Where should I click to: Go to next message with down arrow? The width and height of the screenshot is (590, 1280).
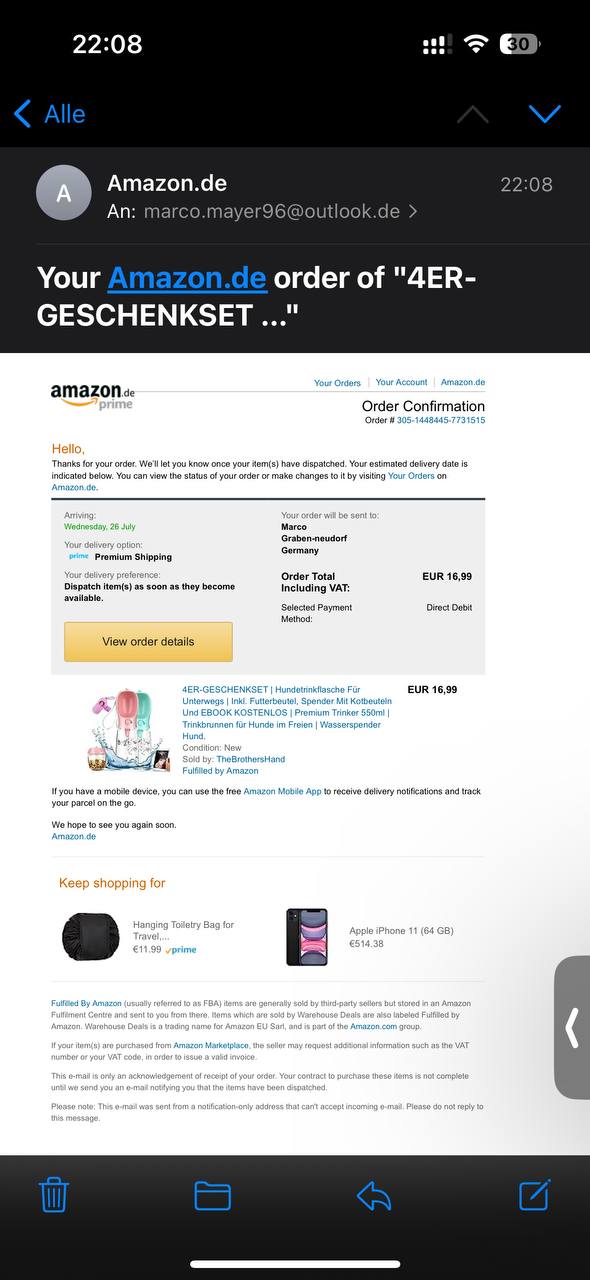pyautogui.click(x=545, y=113)
